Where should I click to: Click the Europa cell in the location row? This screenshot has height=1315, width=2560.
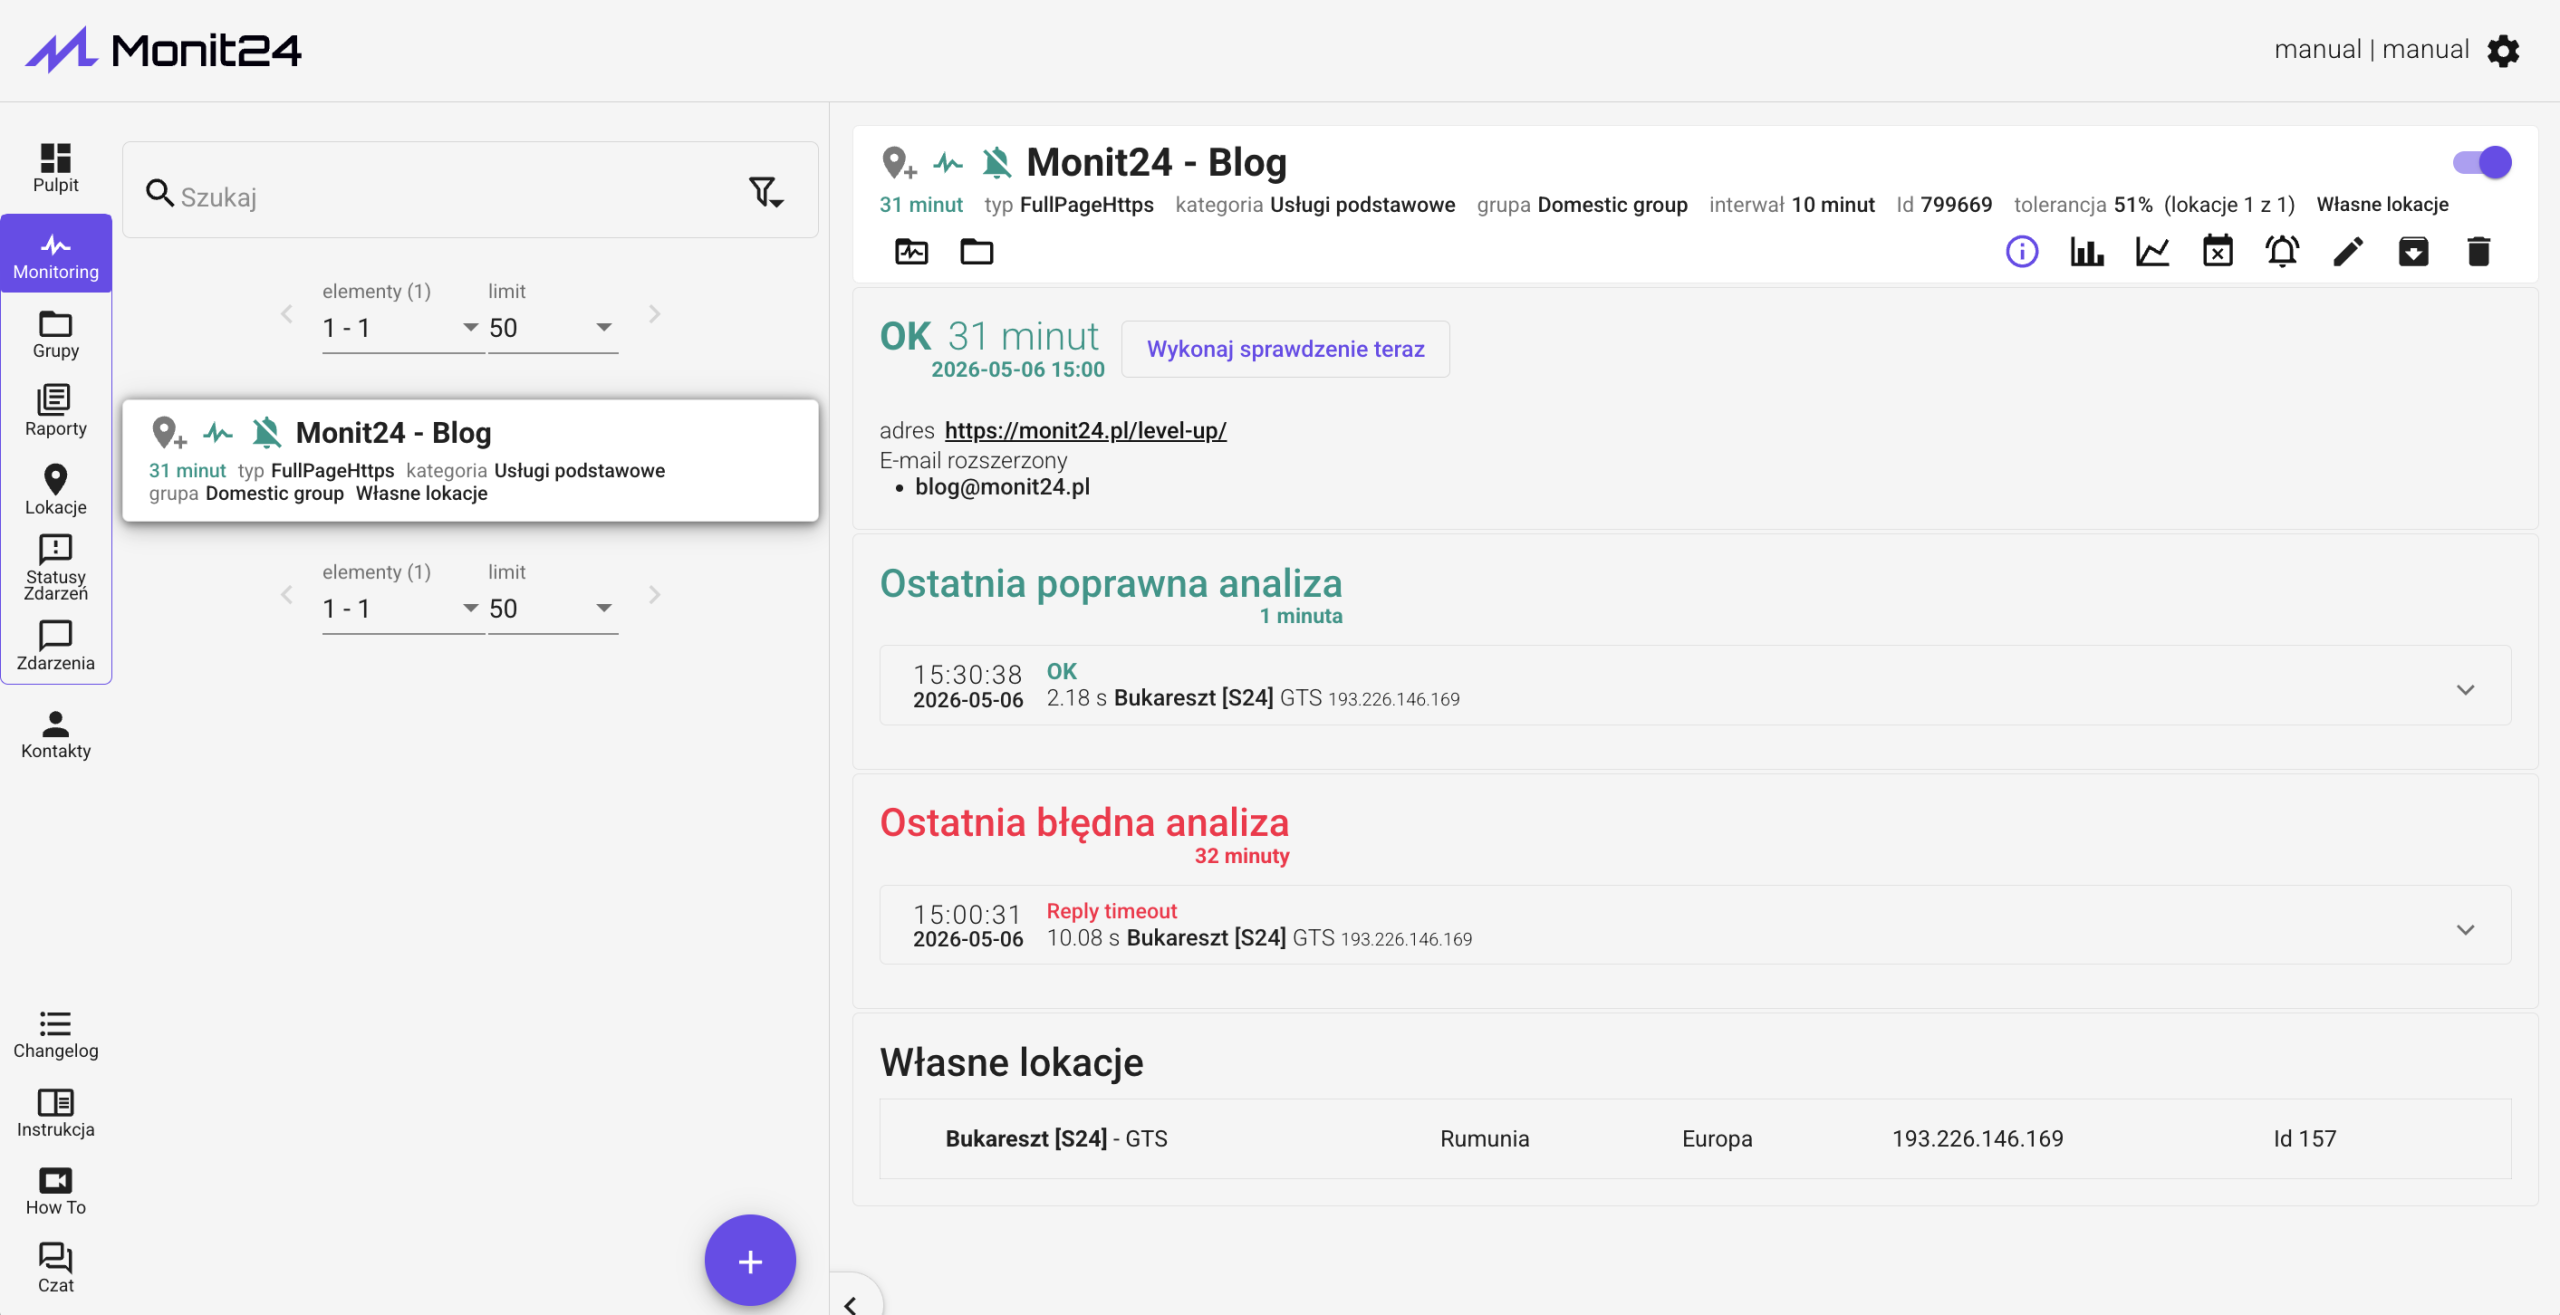tap(1717, 1139)
